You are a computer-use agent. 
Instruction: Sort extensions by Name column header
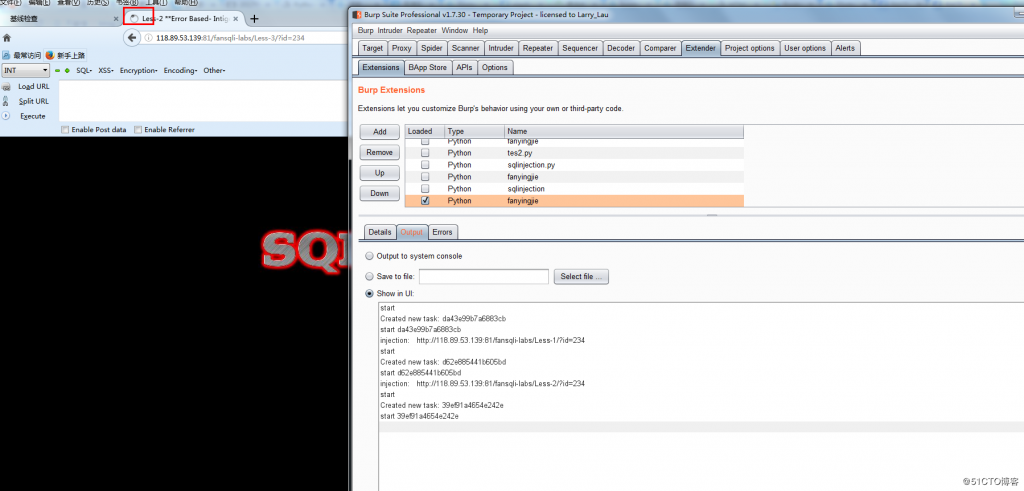pyautogui.click(x=624, y=131)
